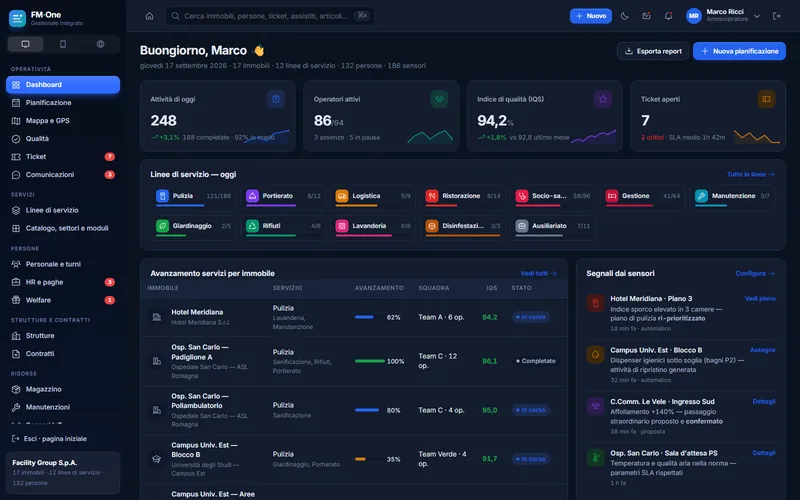This screenshot has width=800, height=500.
Task: Open Pianificazione in sidebar
Action: [x=63, y=103]
